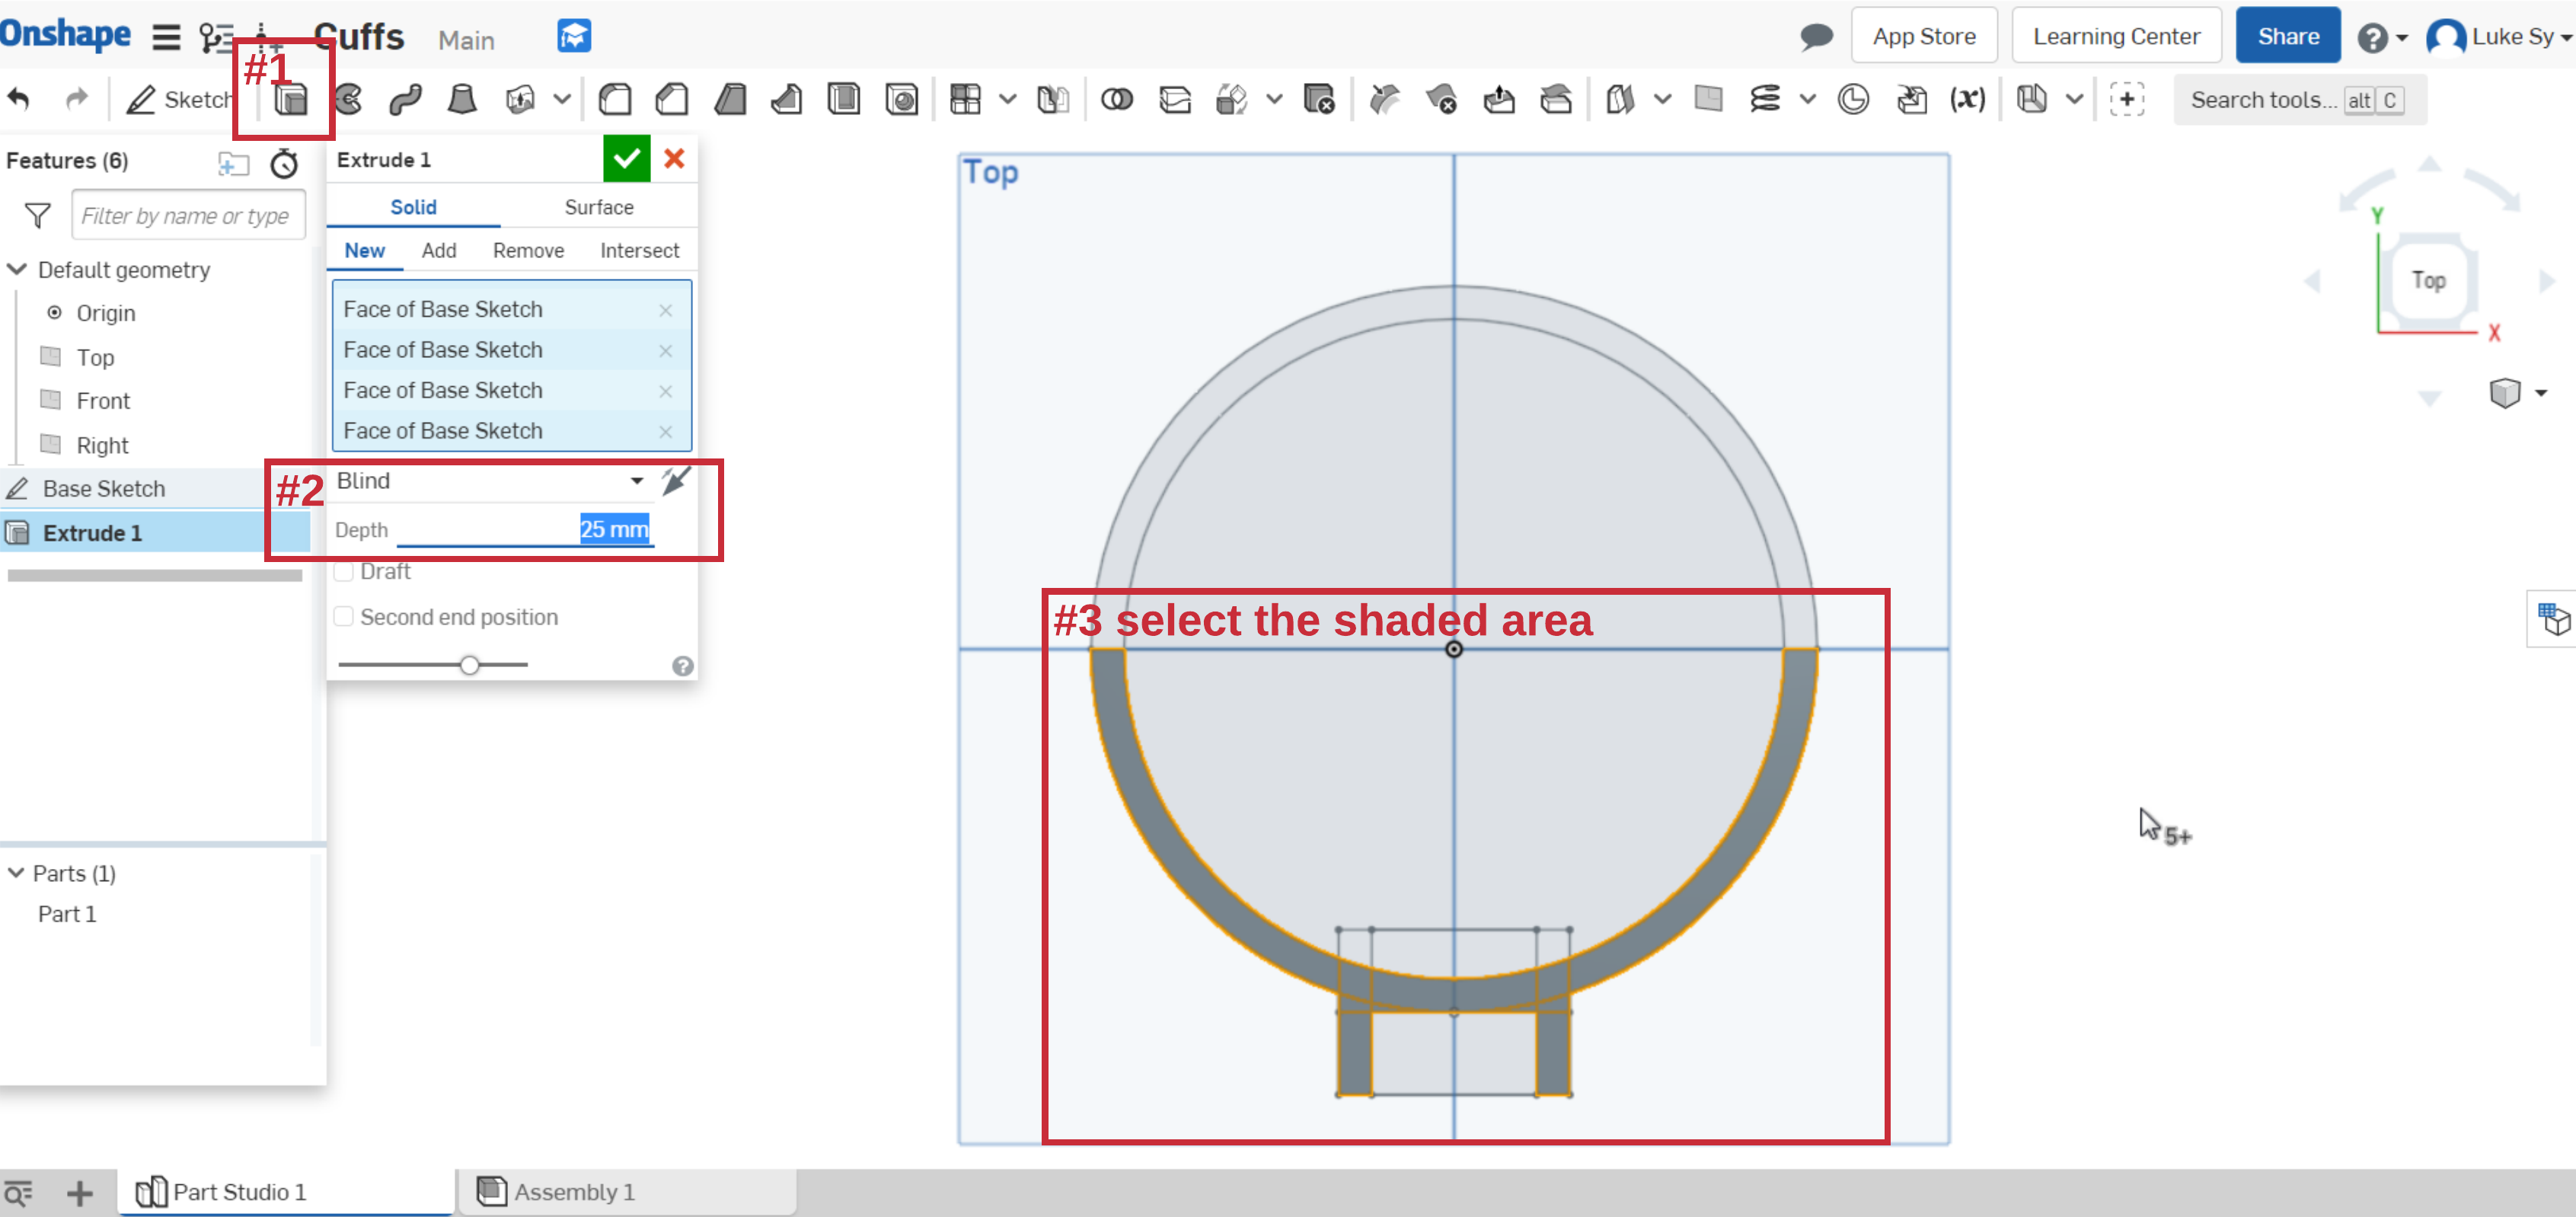Select the Delete face tool

[1442, 99]
